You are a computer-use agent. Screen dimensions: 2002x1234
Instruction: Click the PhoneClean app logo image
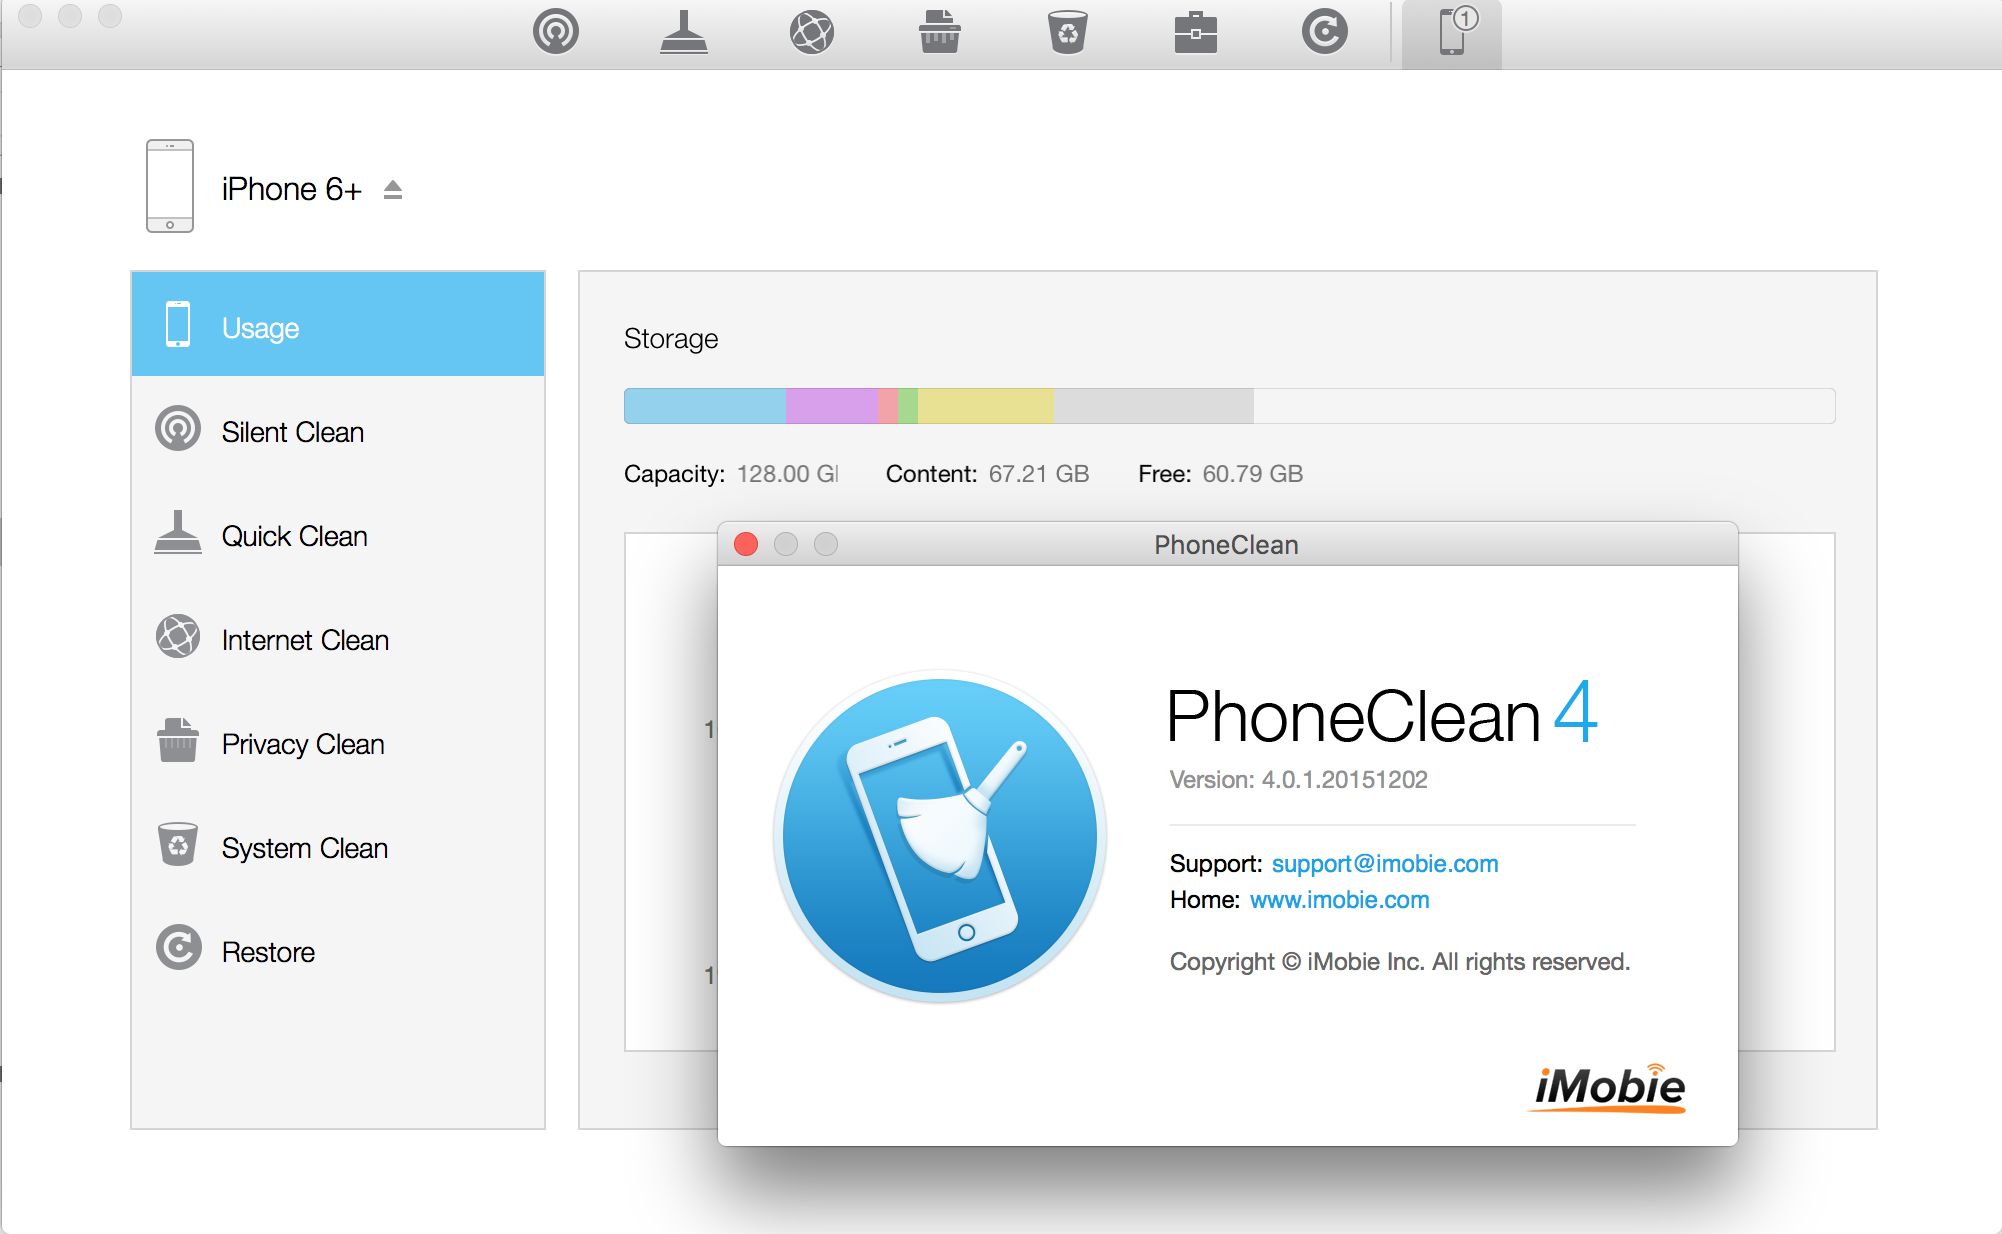(x=940, y=837)
